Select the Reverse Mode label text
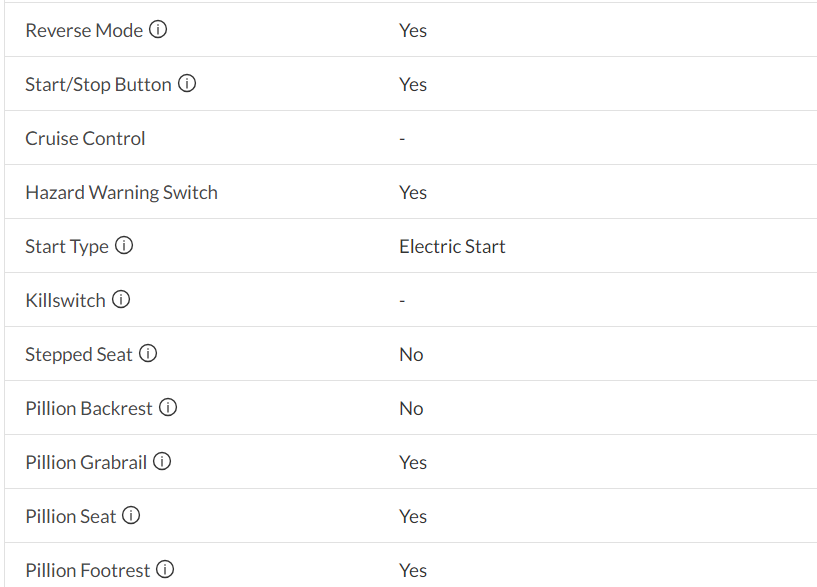 coord(84,31)
